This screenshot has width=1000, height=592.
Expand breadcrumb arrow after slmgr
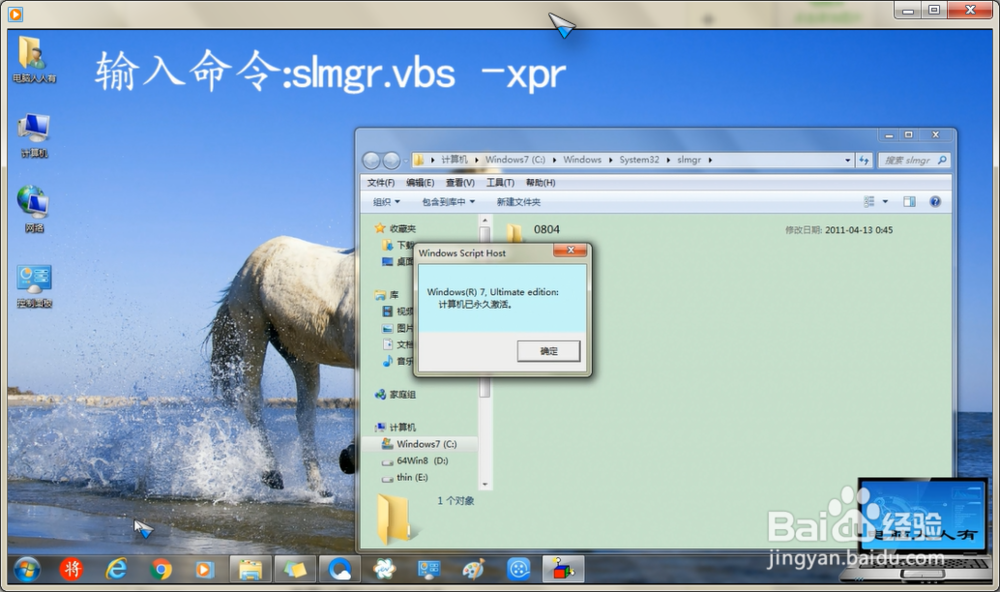[710, 160]
